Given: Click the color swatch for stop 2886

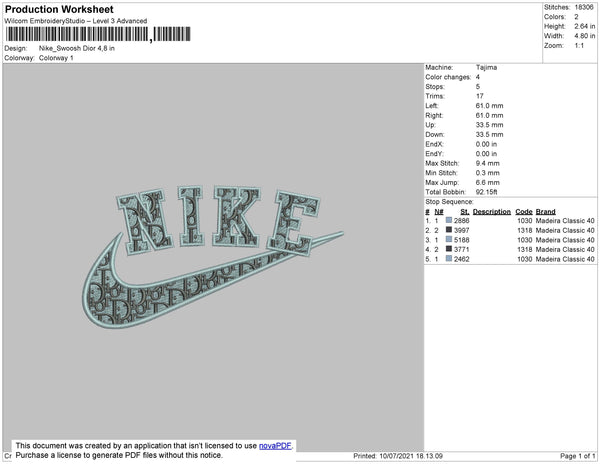Looking at the screenshot, I should point(449,220).
